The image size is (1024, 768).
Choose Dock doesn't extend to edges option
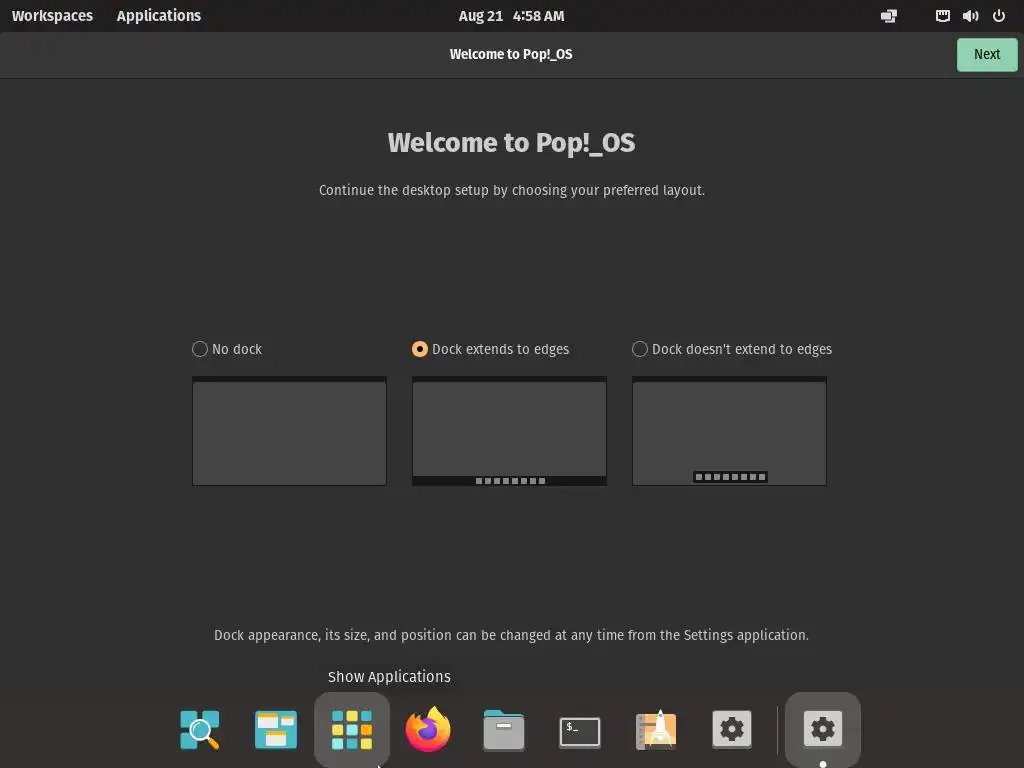pos(732,349)
